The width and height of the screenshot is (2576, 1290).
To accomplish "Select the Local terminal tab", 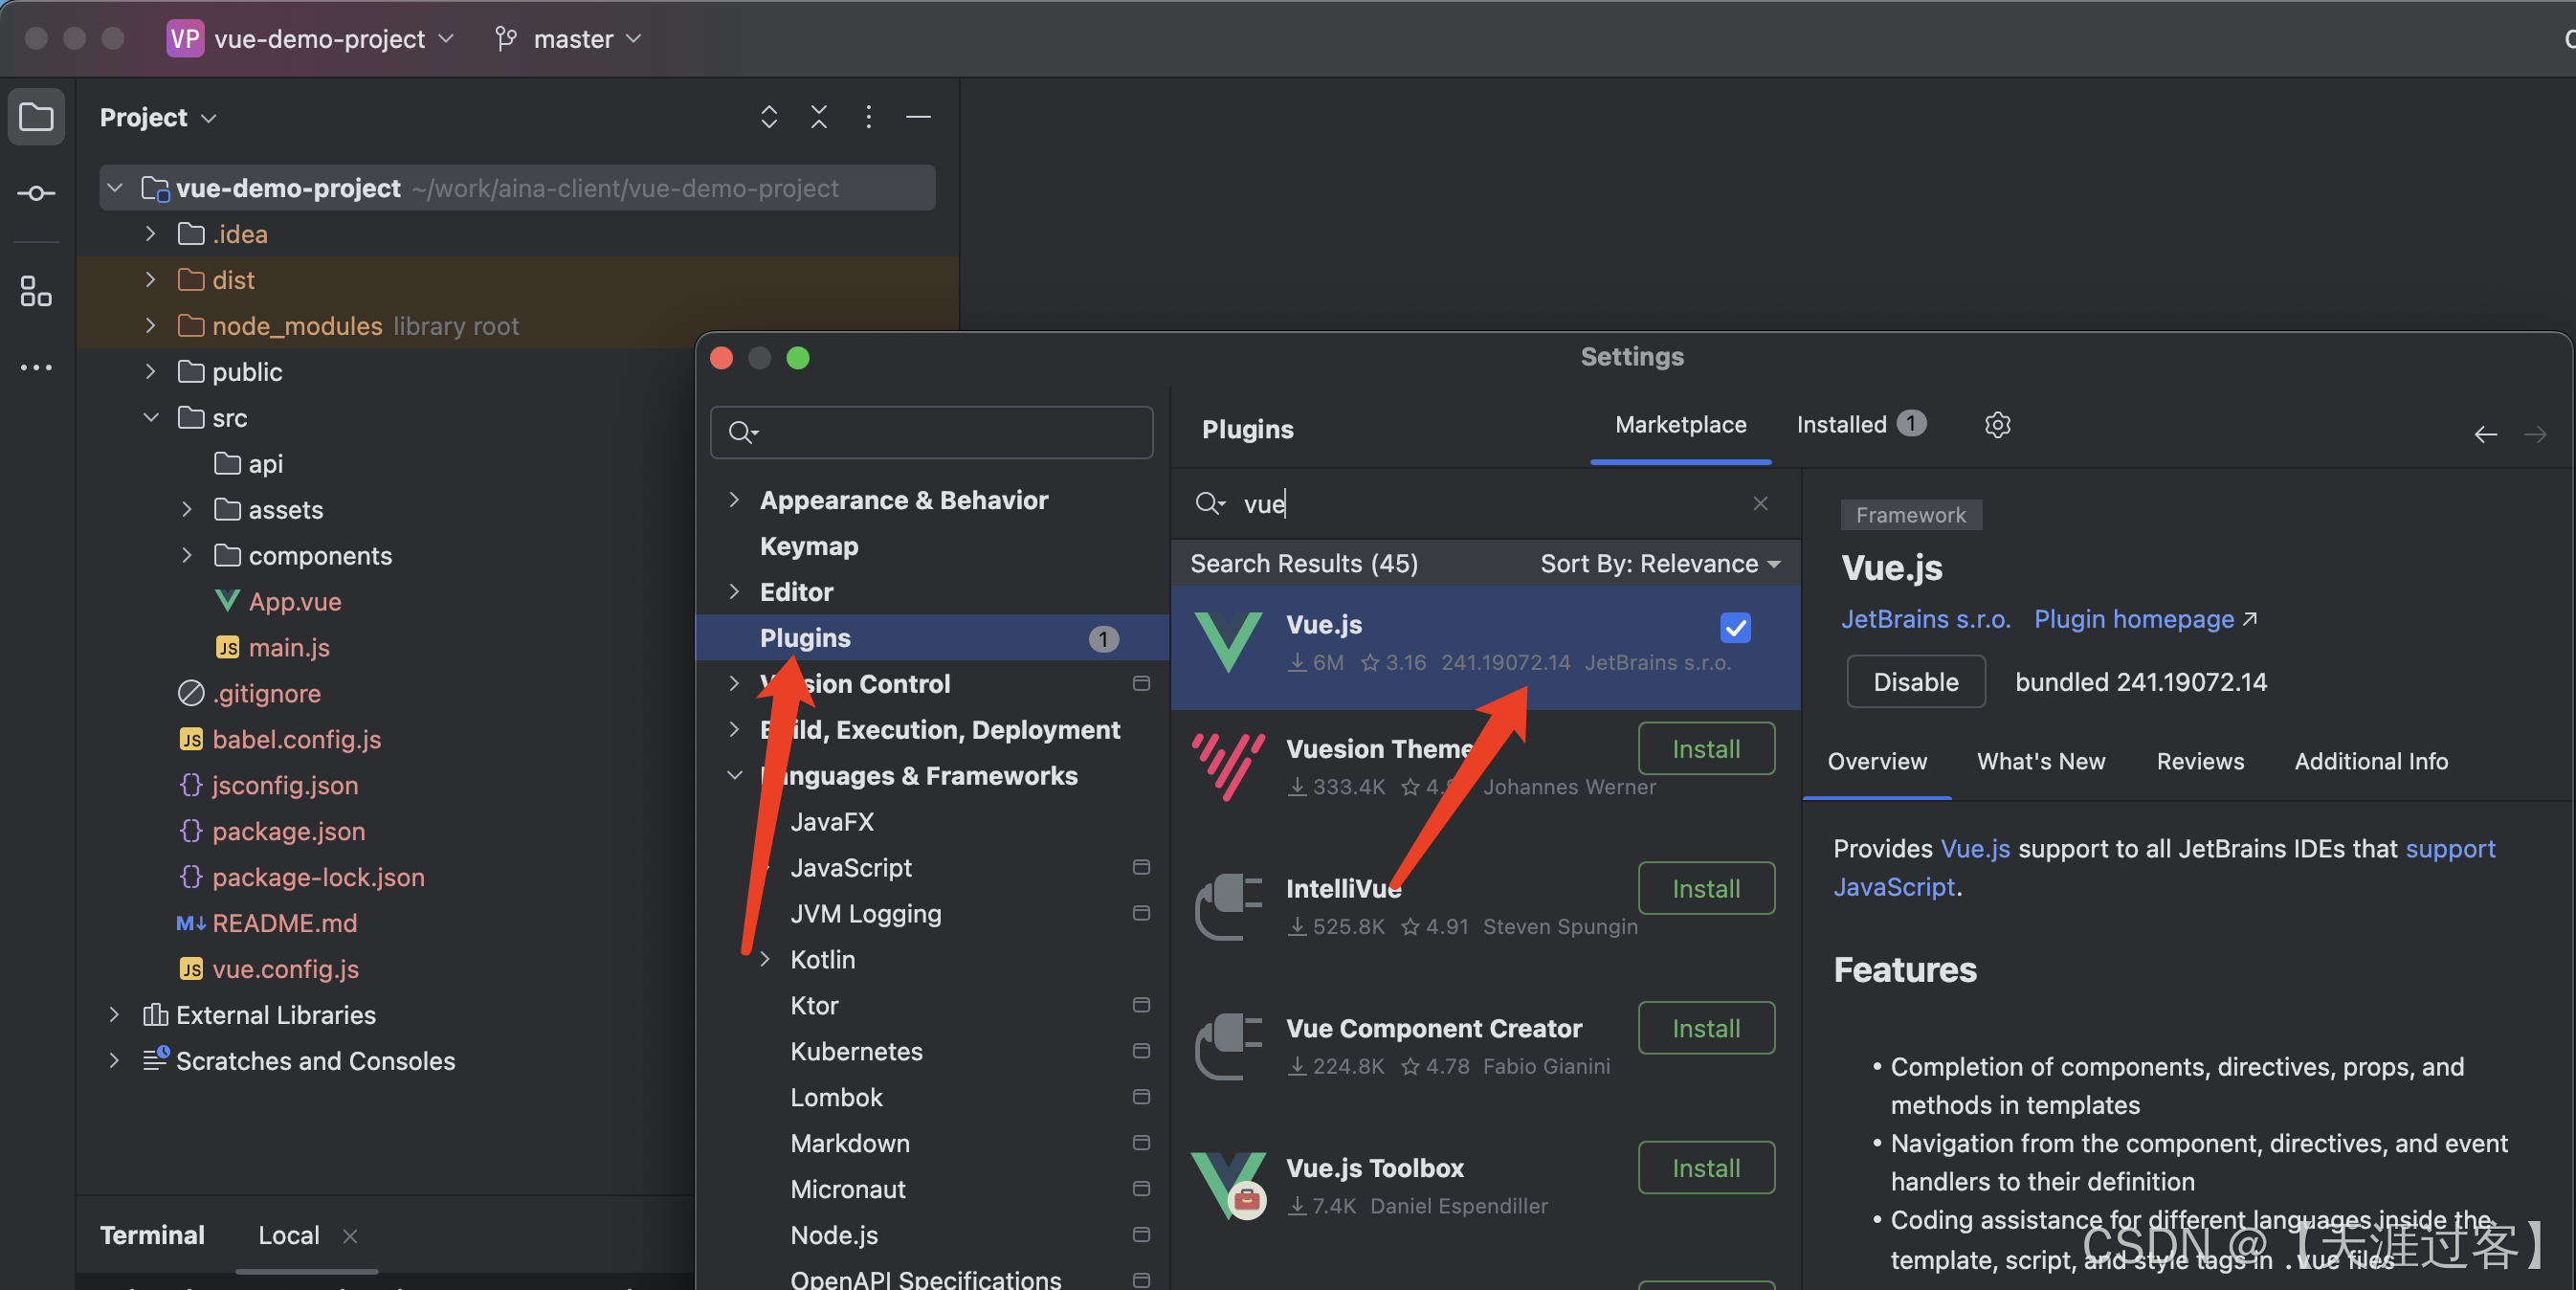I will click(x=288, y=1236).
